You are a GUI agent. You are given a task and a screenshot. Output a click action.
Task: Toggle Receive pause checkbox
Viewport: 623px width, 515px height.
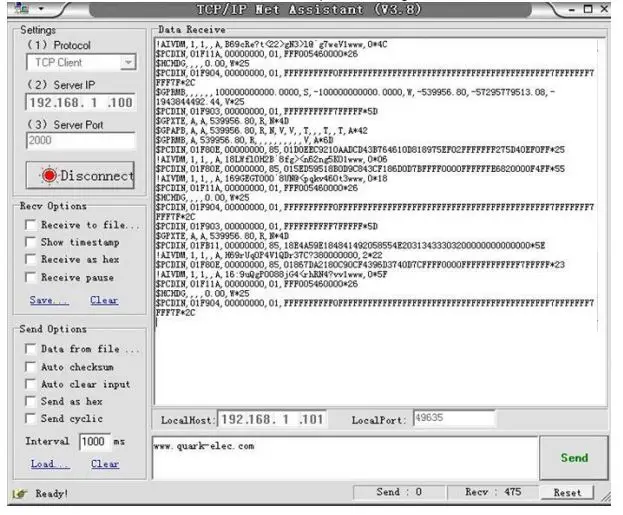(31, 277)
